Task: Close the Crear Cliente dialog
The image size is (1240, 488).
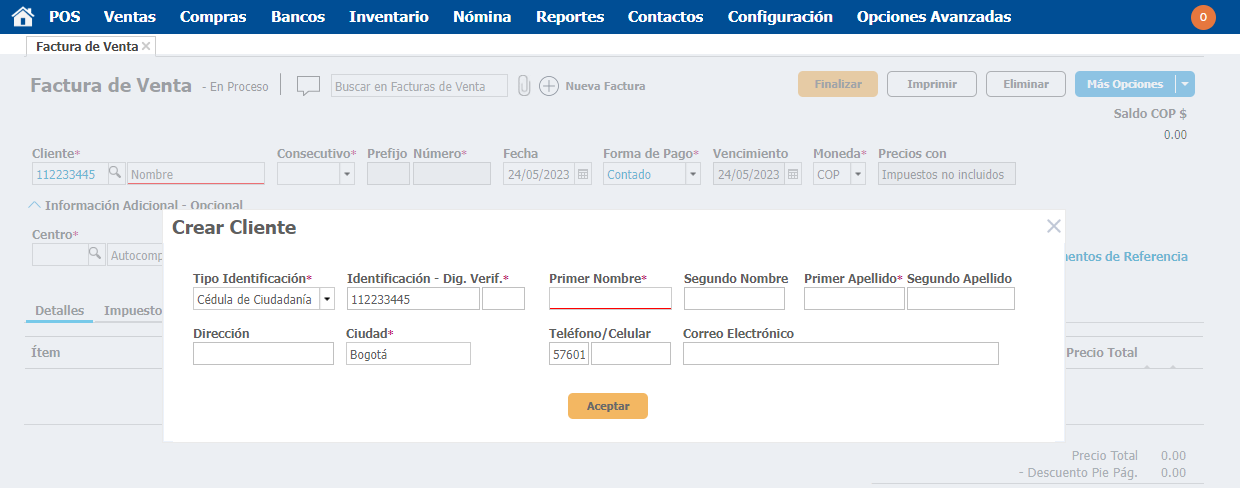Action: (x=1053, y=226)
